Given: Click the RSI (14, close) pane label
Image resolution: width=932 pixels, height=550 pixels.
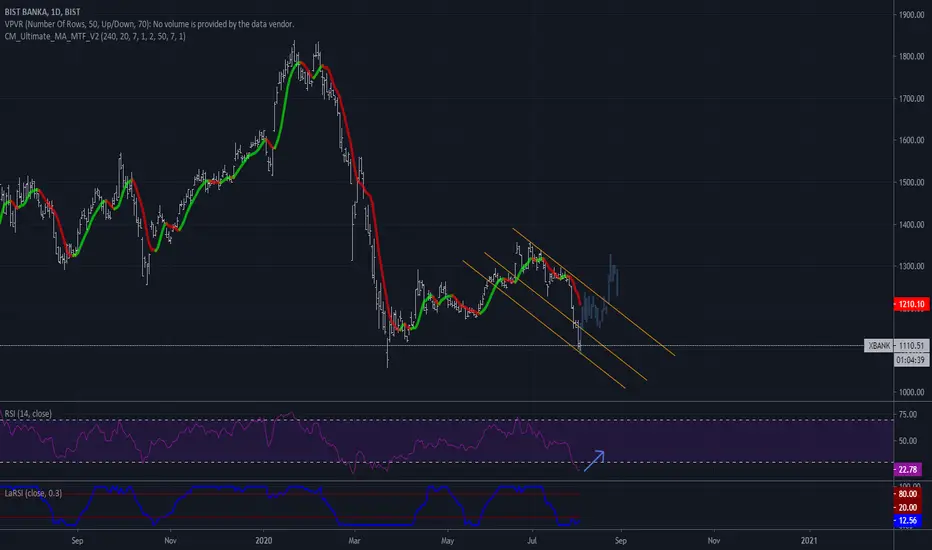Looking at the screenshot, I should coord(28,413).
